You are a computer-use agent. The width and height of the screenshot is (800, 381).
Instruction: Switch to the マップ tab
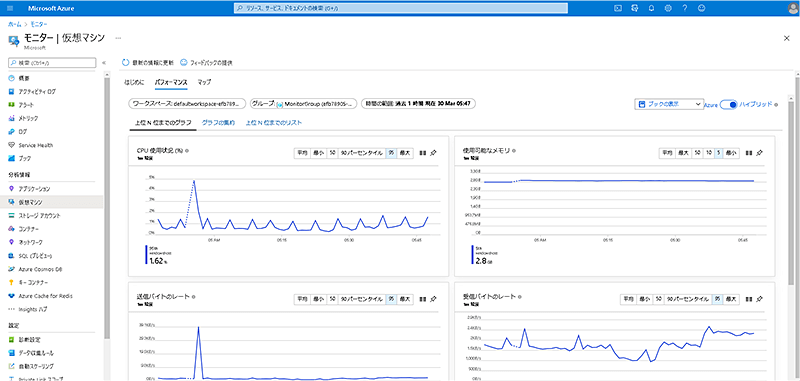coord(204,82)
